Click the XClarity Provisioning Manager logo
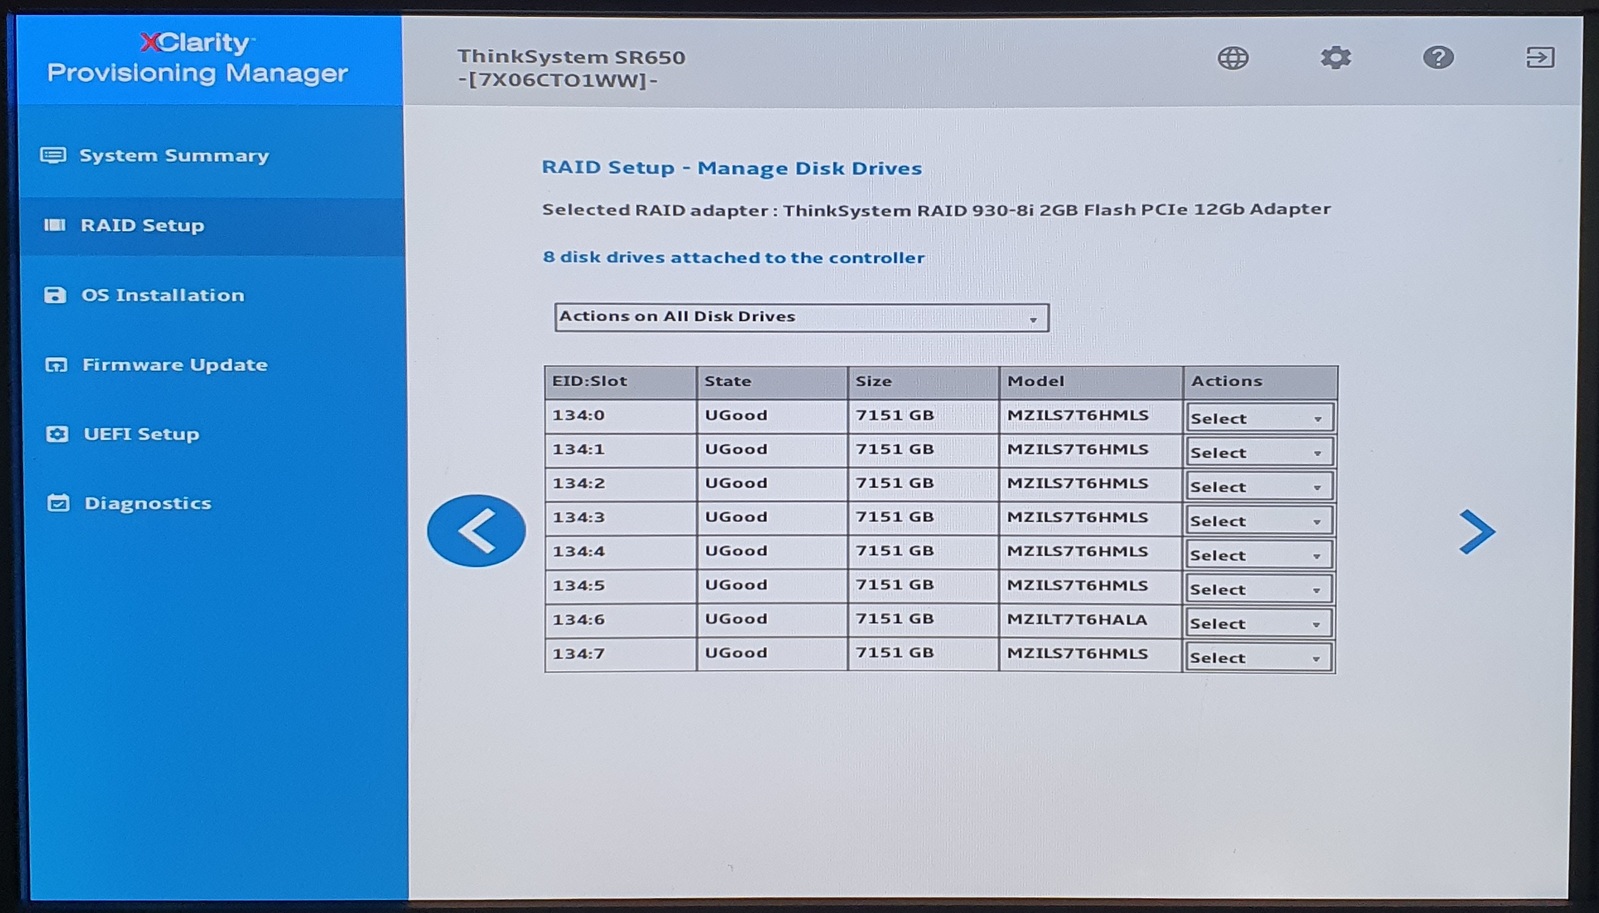1599x913 pixels. [197, 58]
